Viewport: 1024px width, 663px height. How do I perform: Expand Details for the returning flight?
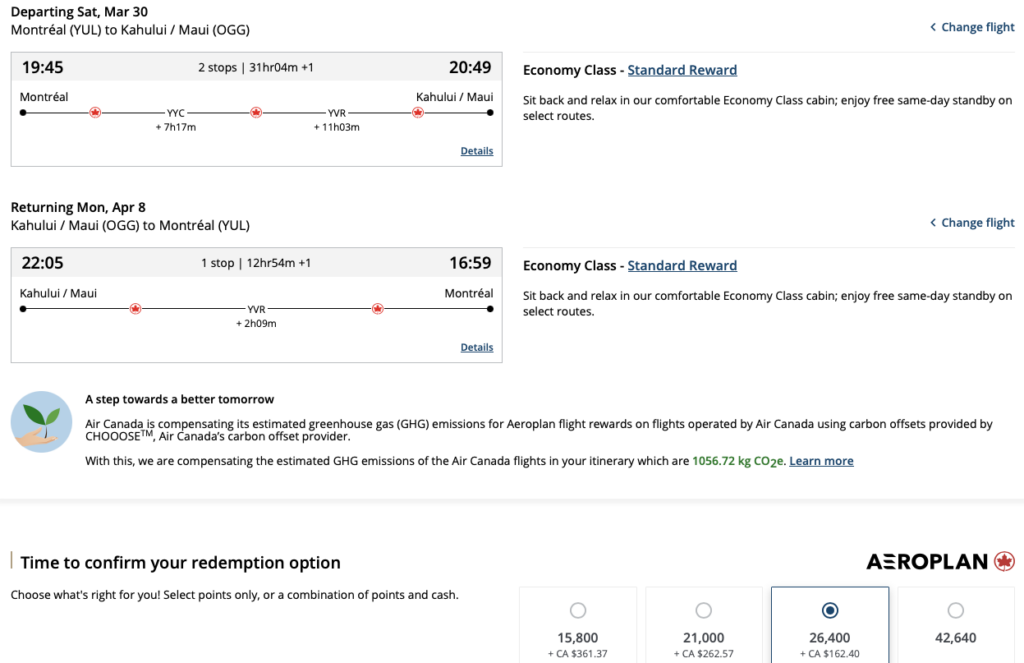pyautogui.click(x=477, y=347)
